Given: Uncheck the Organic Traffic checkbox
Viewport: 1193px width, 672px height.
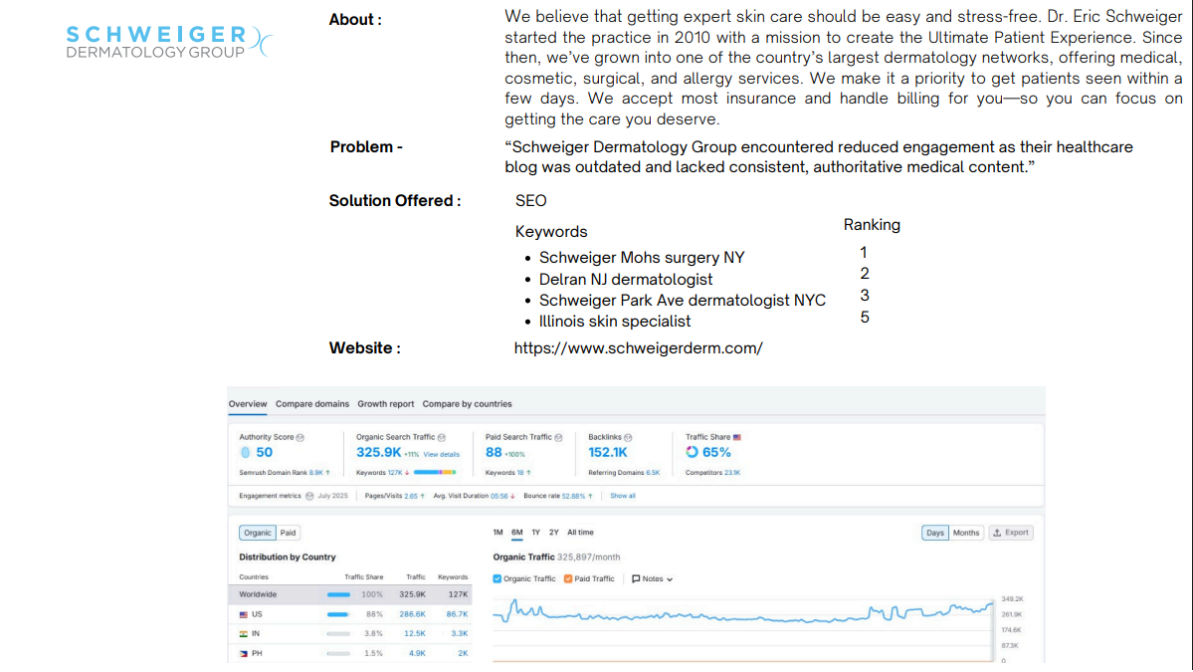Looking at the screenshot, I should click(x=497, y=579).
